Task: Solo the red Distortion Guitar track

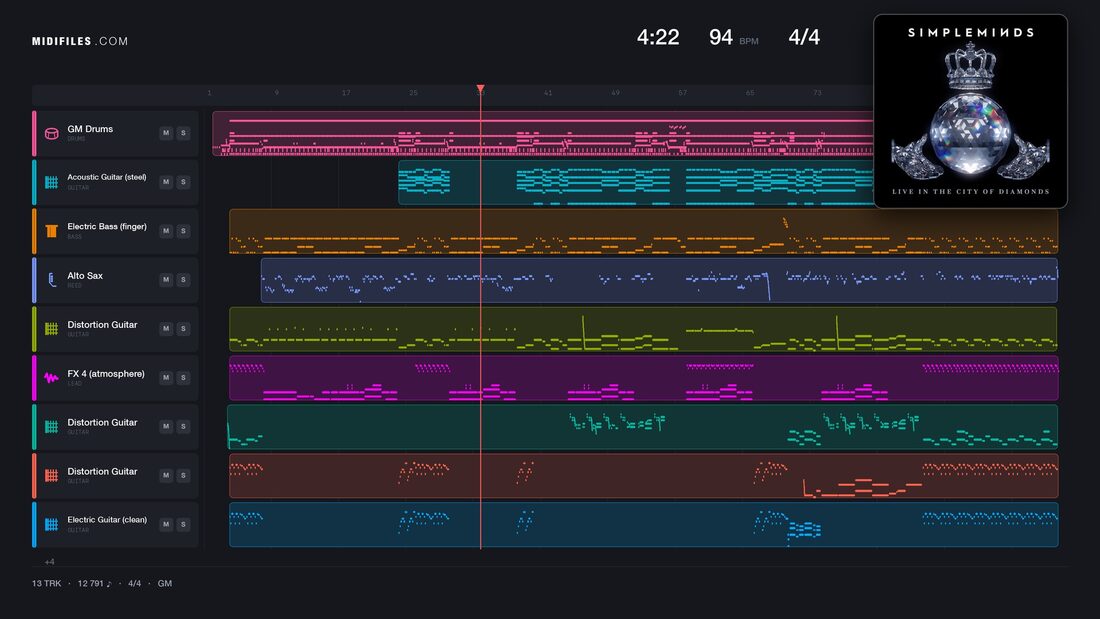Action: (x=183, y=475)
